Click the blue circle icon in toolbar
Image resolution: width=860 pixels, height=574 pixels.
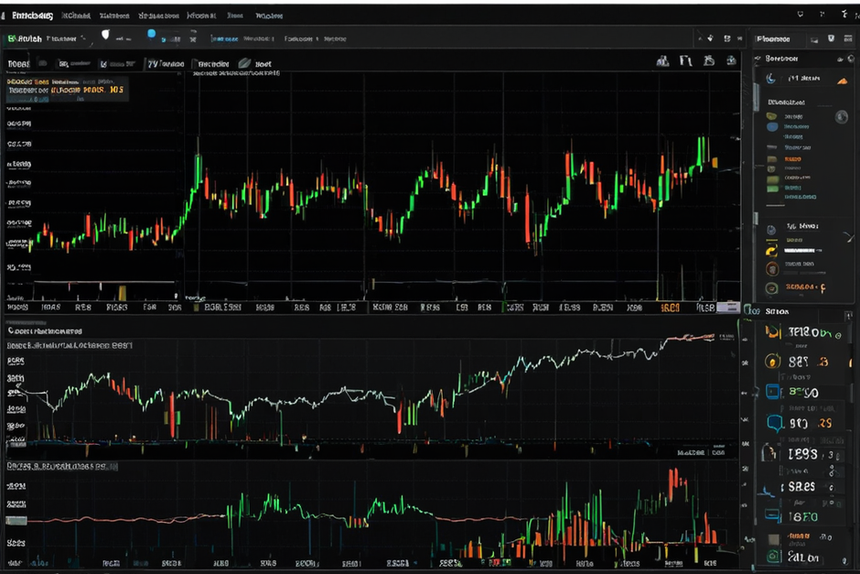coord(151,34)
